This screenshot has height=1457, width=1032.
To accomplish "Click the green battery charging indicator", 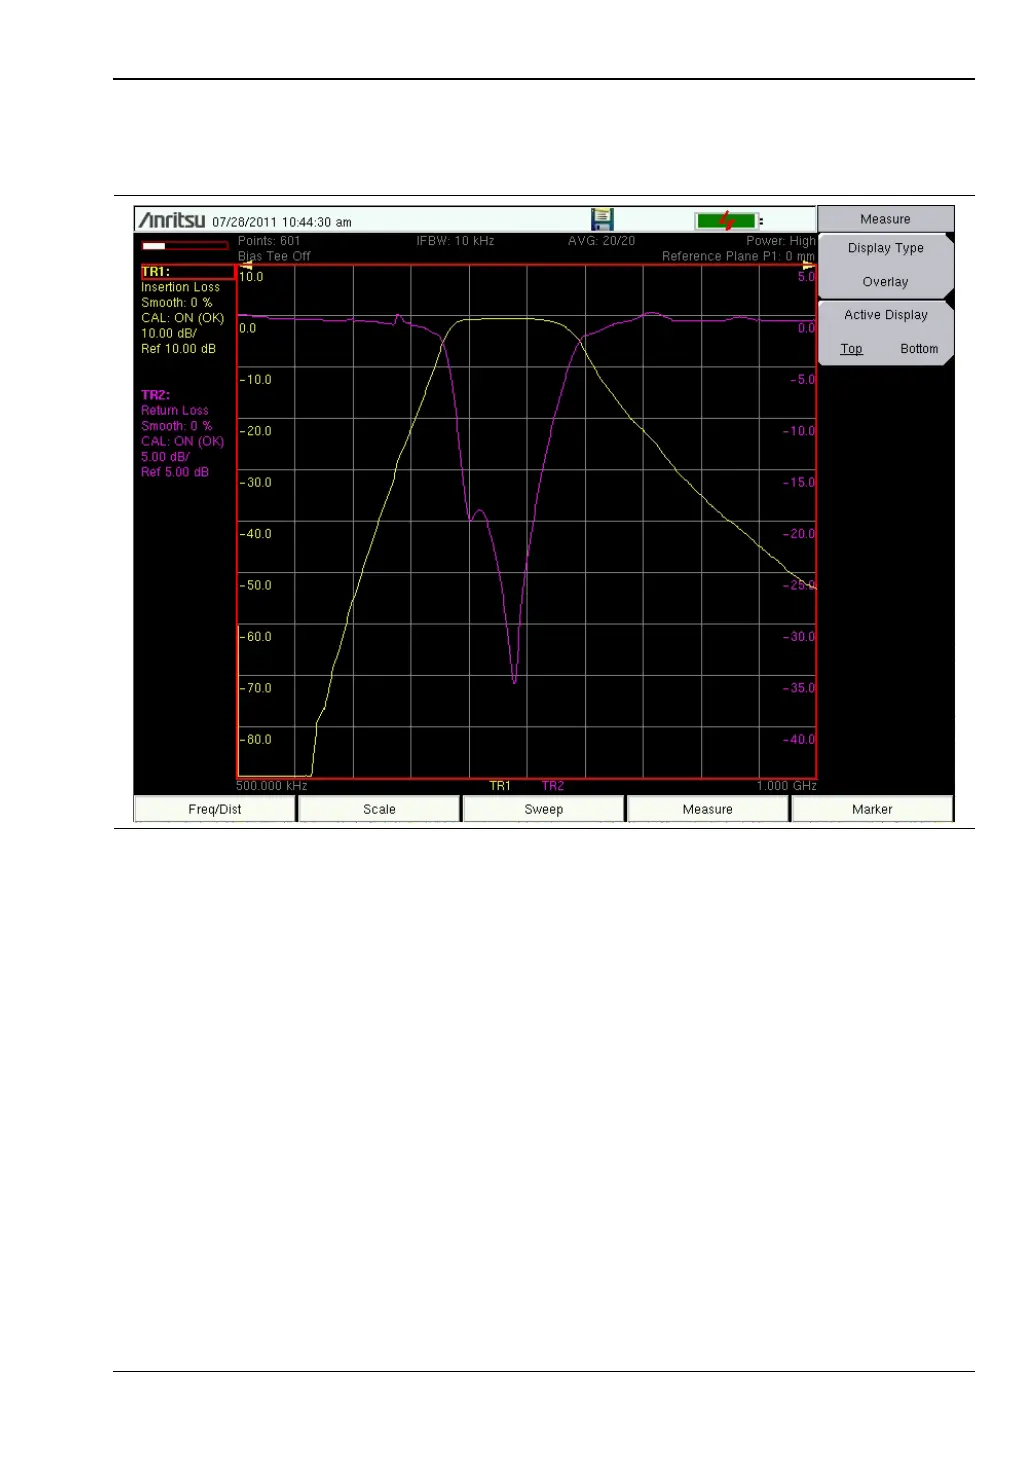I will click(727, 221).
